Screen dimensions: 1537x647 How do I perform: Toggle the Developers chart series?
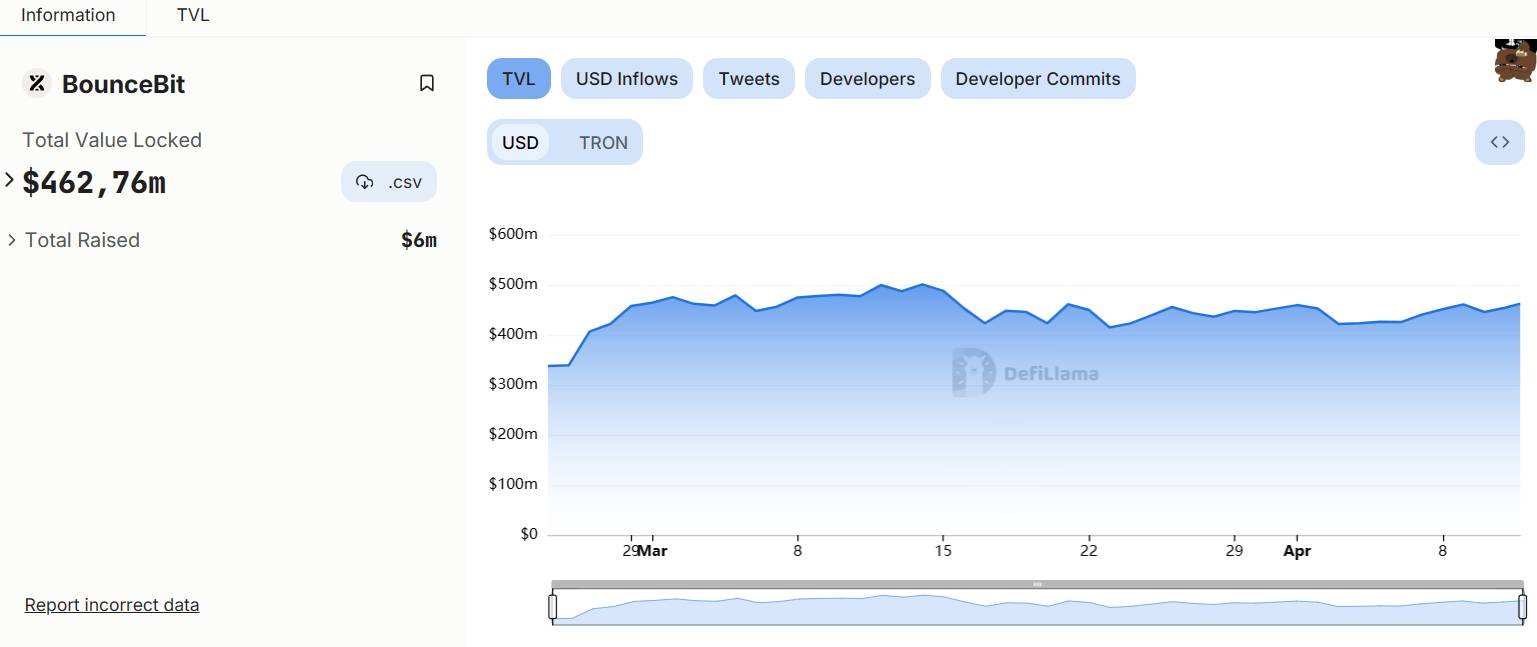[867, 79]
